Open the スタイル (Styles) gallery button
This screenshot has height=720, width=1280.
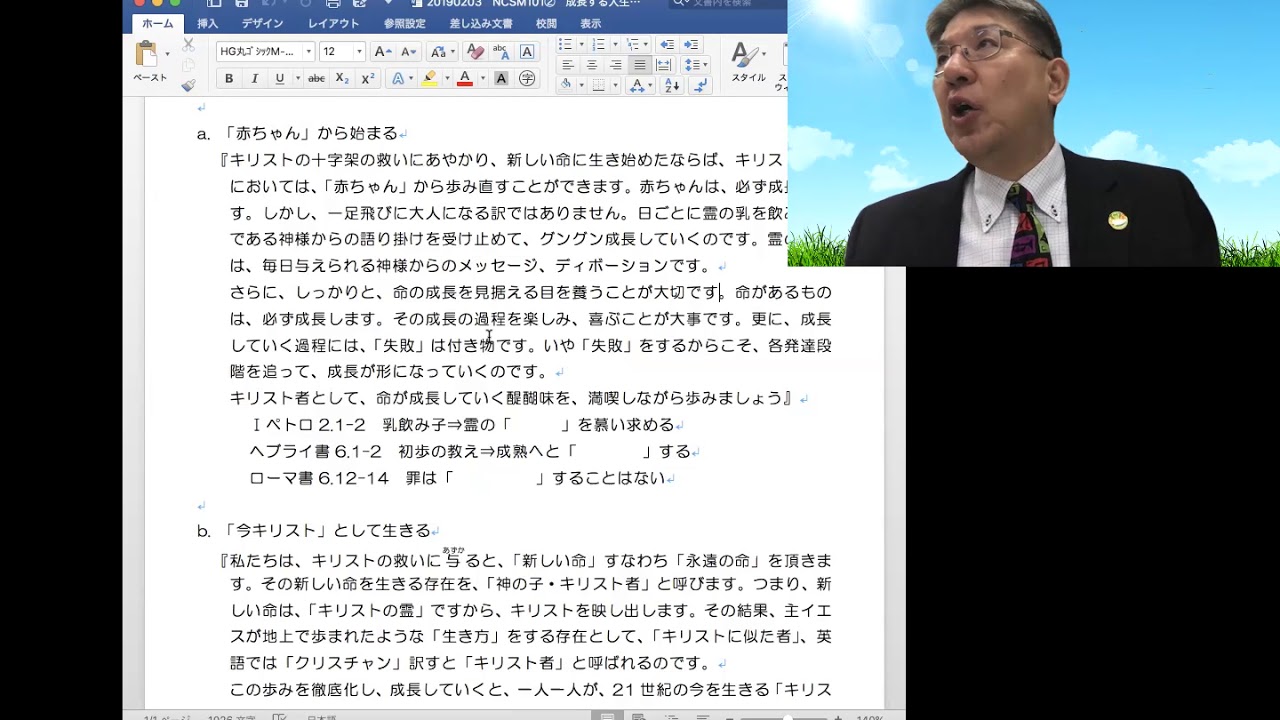pyautogui.click(x=746, y=60)
